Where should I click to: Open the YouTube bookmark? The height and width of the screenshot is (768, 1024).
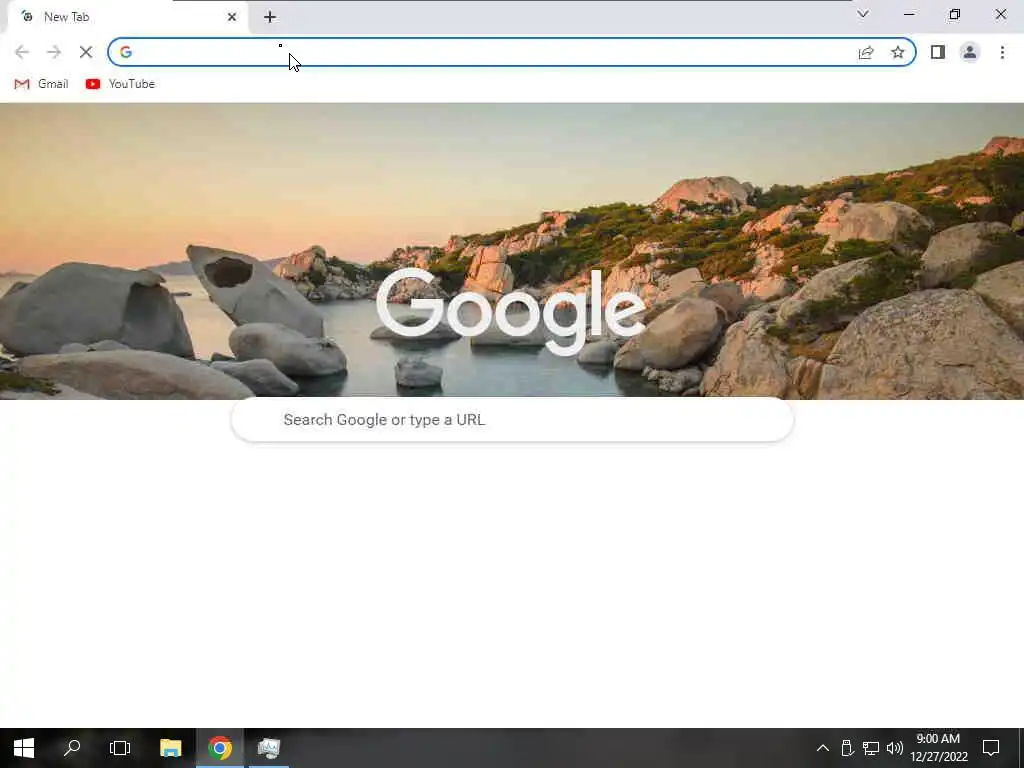tap(120, 84)
